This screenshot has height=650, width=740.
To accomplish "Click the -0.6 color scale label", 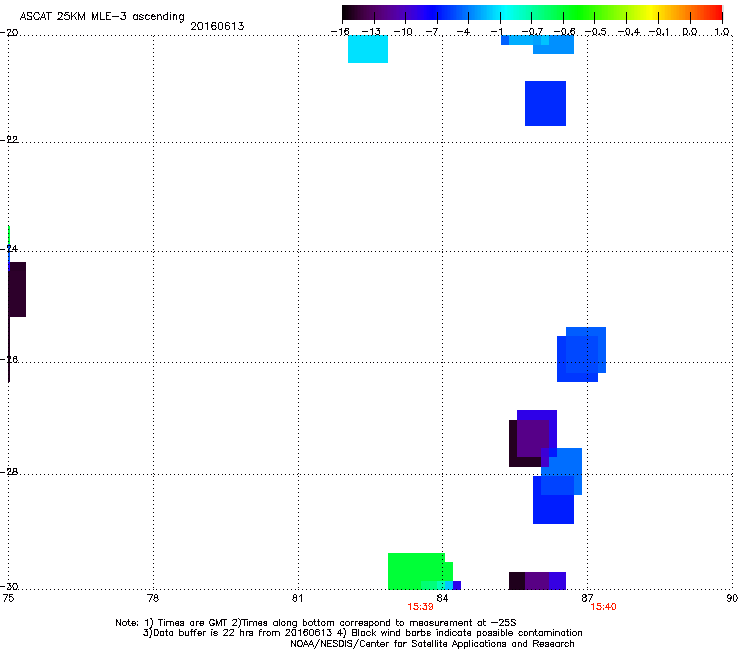I will pos(564,32).
